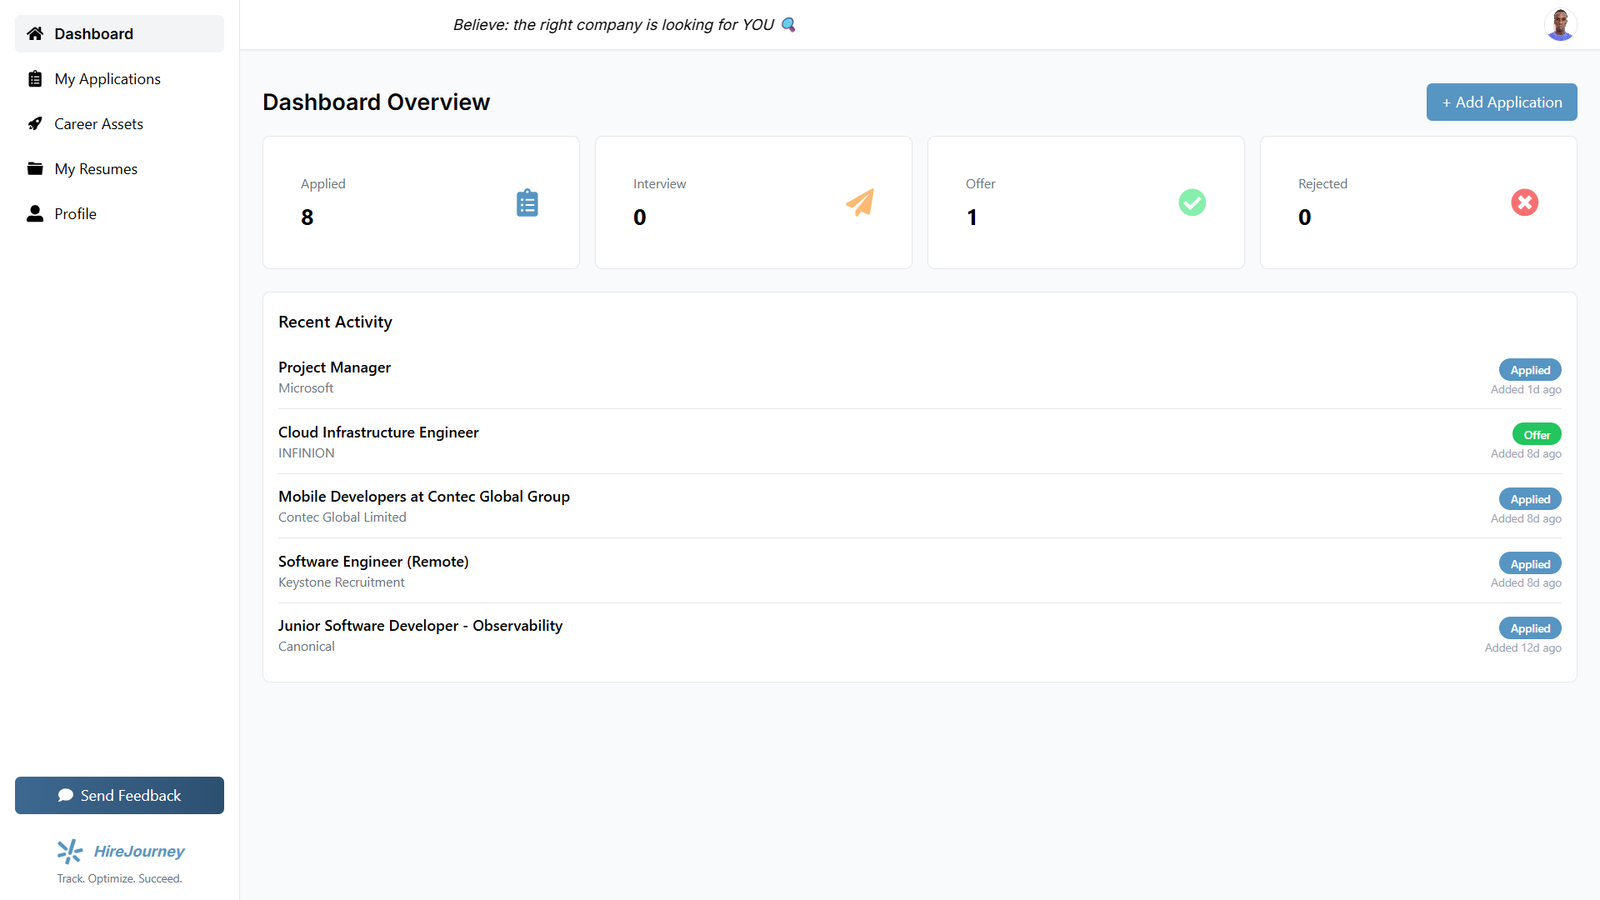Click the rocket icon for Career Assets
This screenshot has height=900, width=1600.
34,123
